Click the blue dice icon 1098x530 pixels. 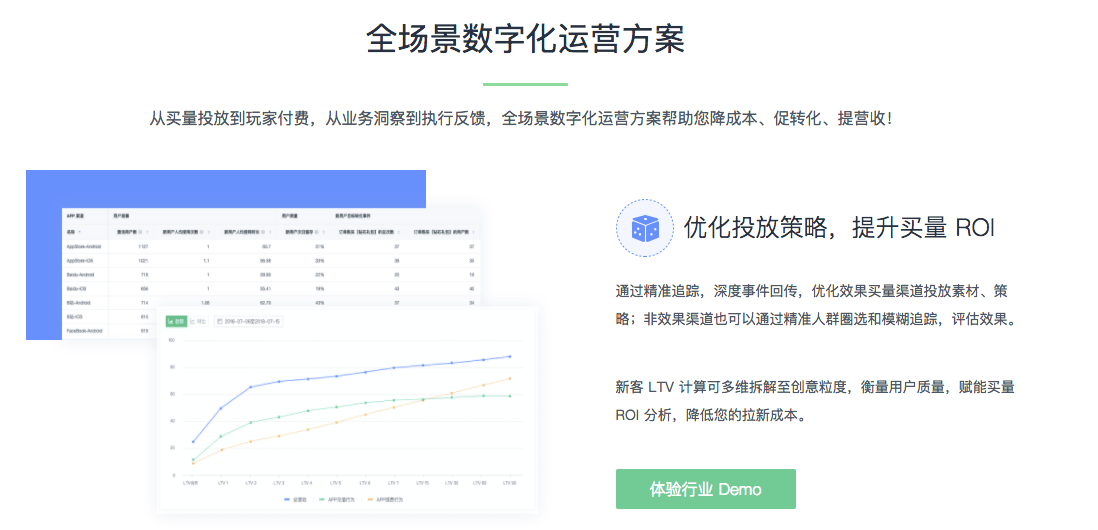(x=644, y=228)
